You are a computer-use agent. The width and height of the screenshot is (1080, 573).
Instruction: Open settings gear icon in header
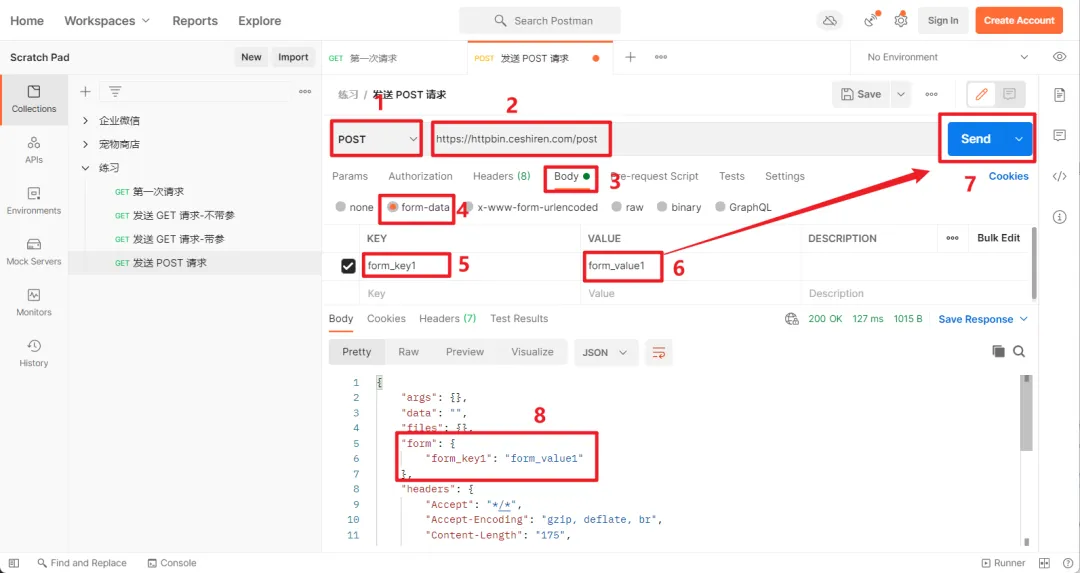tap(901, 21)
